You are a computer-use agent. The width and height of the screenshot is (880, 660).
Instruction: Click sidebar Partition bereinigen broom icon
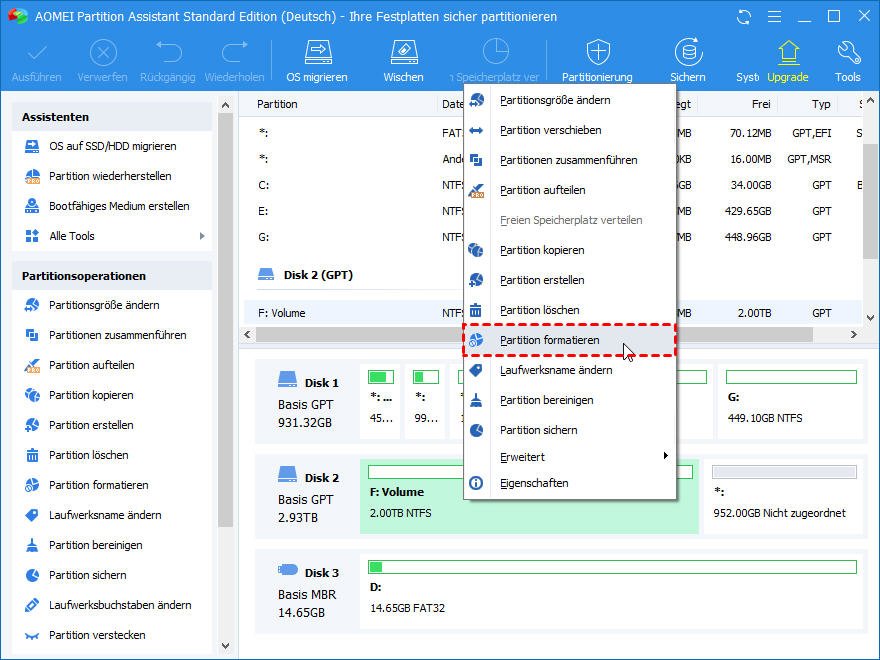(32, 545)
